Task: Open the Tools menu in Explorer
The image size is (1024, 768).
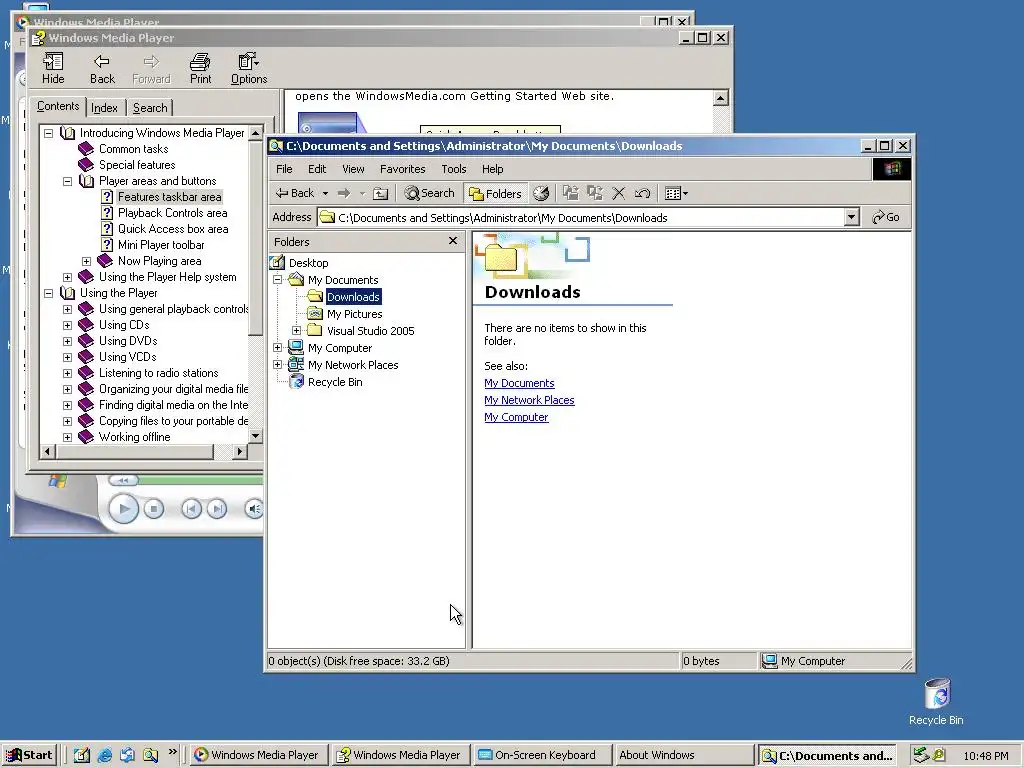Action: (454, 169)
